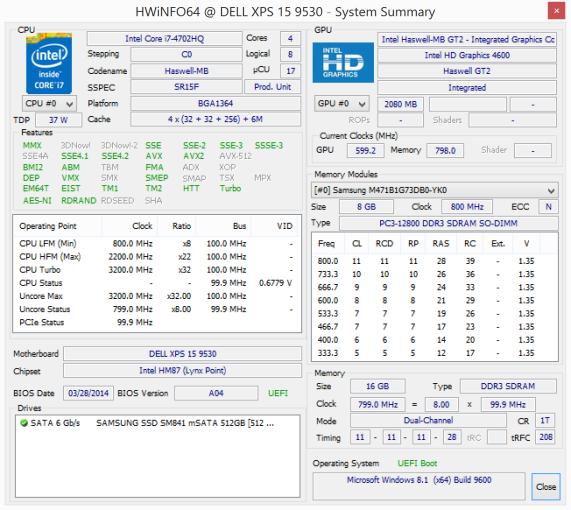Click the Codename Haswell-MB value
The height and width of the screenshot is (510, 571).
coord(186,71)
